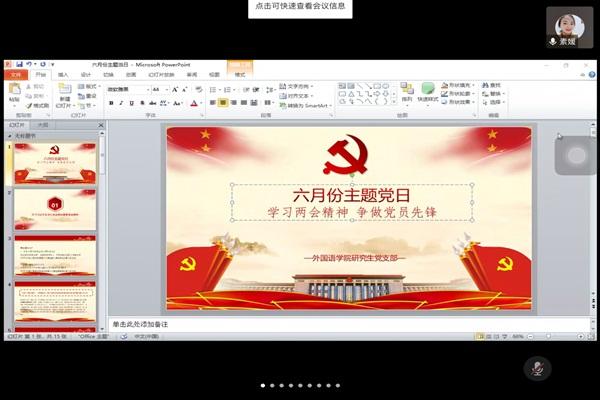Toggle Underline formatting

132,103
